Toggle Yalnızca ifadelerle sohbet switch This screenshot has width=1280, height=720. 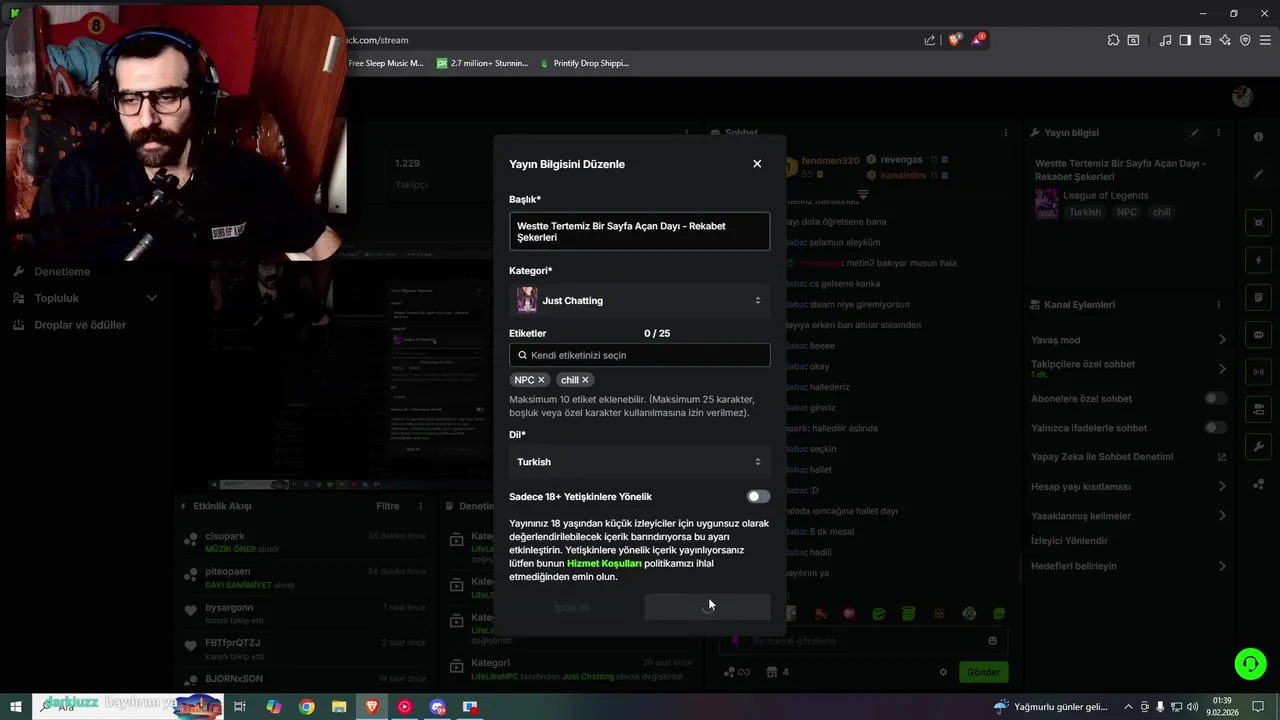(1215, 427)
